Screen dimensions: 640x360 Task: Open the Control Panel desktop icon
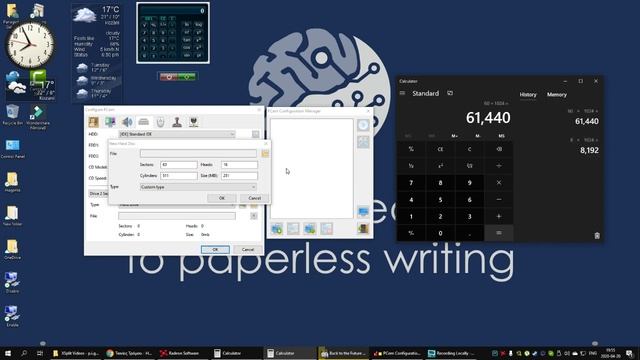[12, 148]
